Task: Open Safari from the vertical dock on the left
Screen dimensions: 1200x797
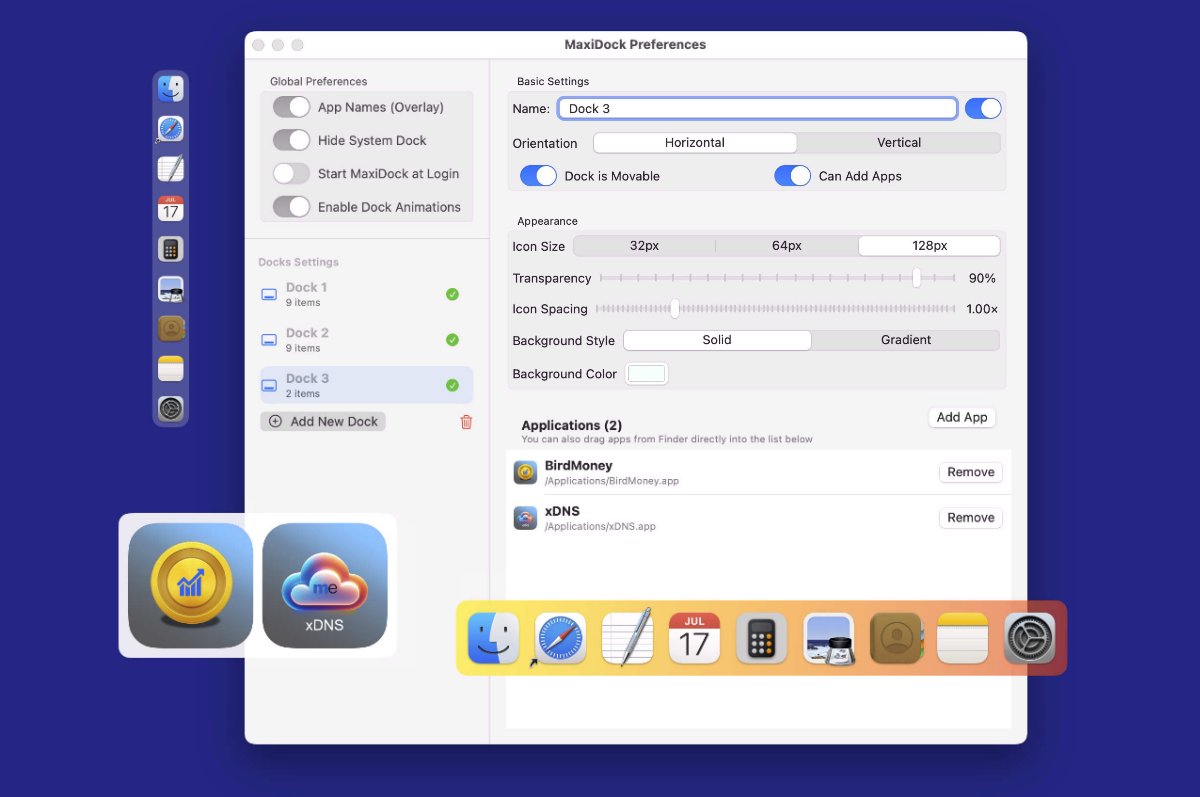Action: tap(170, 128)
